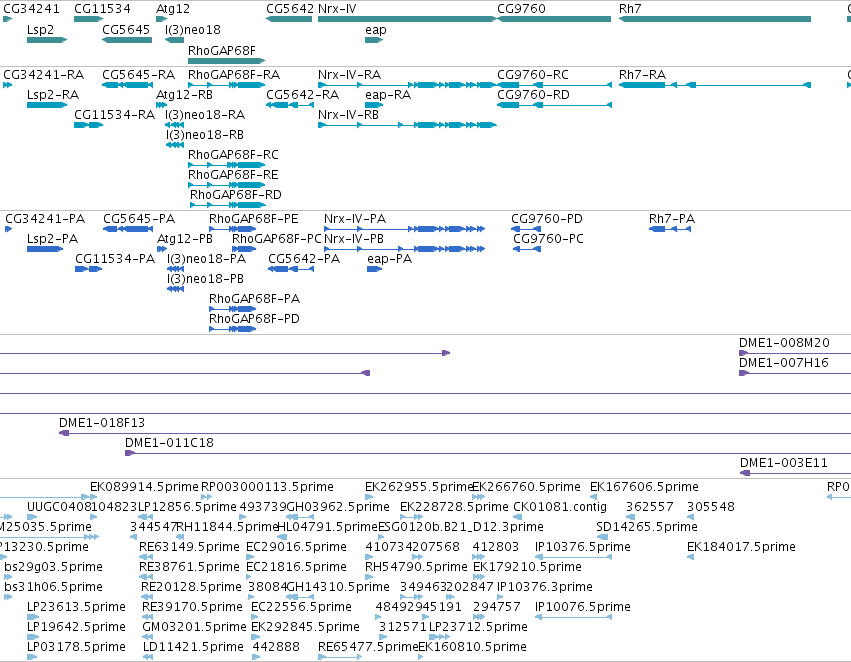
Task: Select the RhoGAP68F-RC transcript label
Action: coord(233,155)
